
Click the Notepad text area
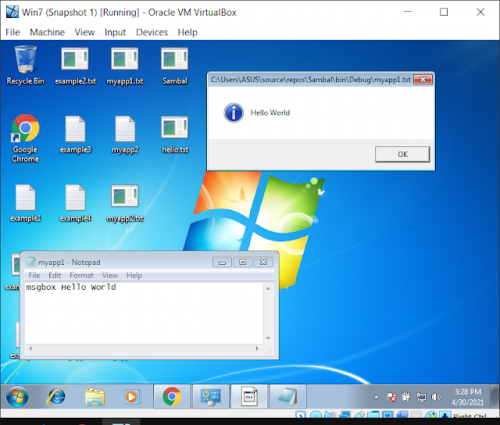click(x=144, y=313)
